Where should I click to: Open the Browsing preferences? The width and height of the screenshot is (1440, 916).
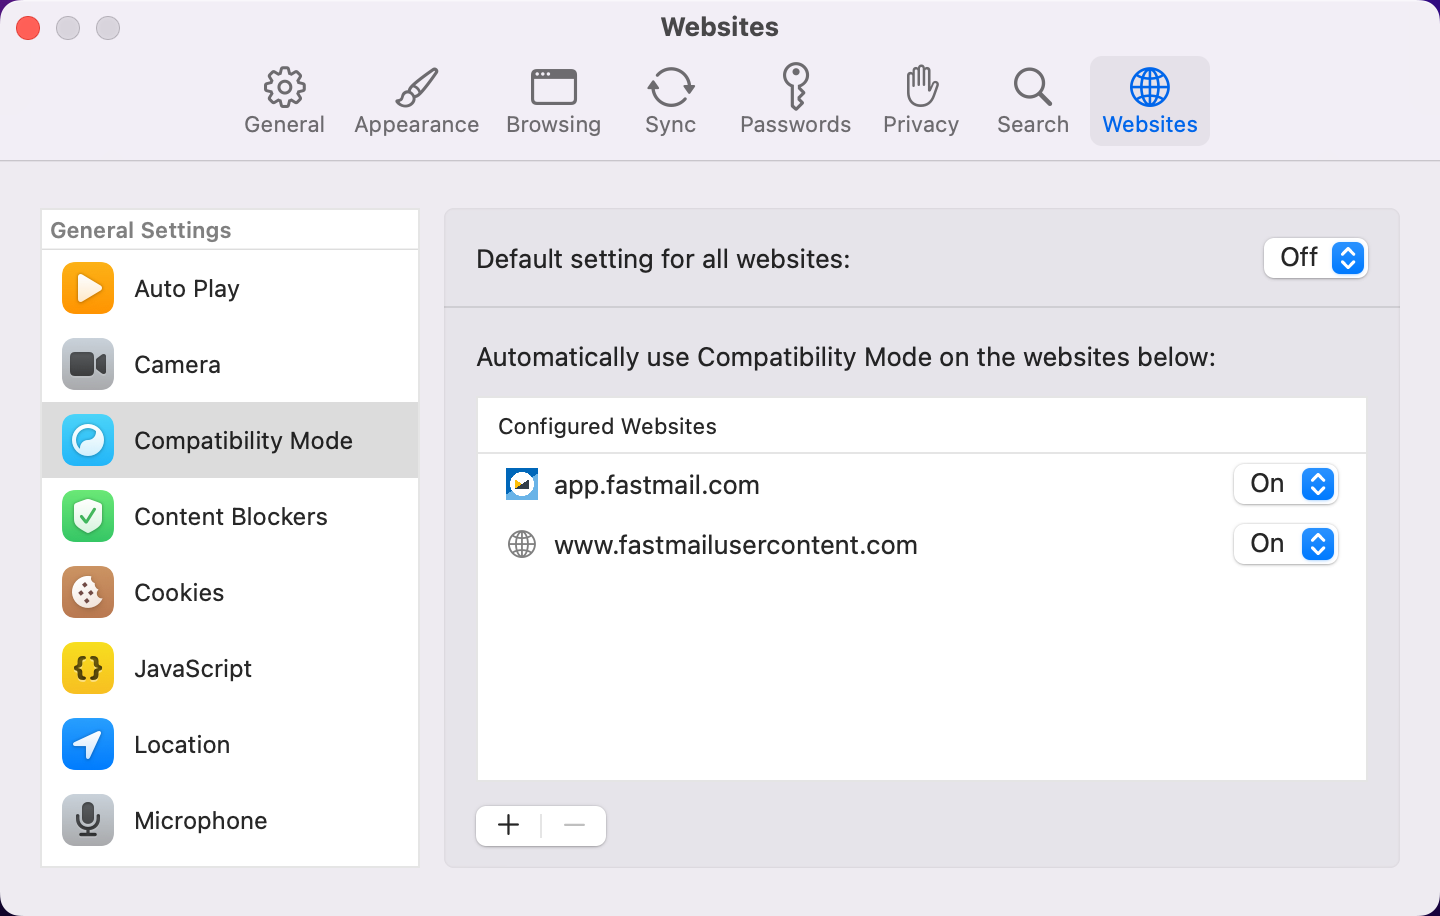coord(553,100)
